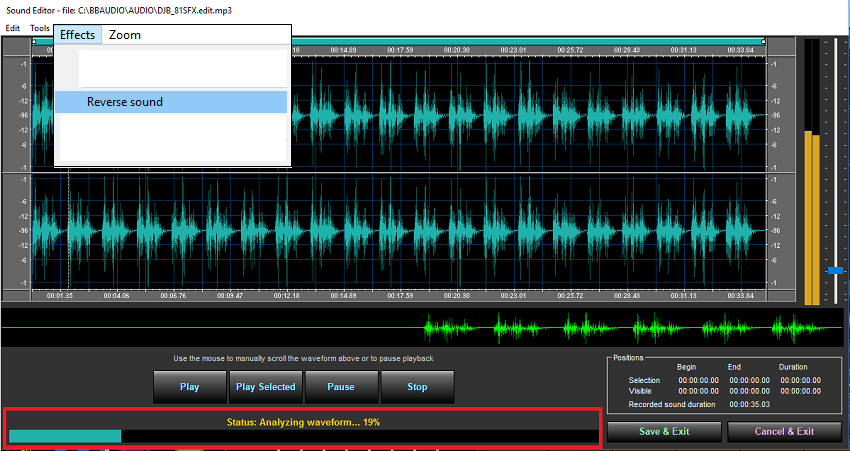Open the Effects menu

pyautogui.click(x=78, y=35)
